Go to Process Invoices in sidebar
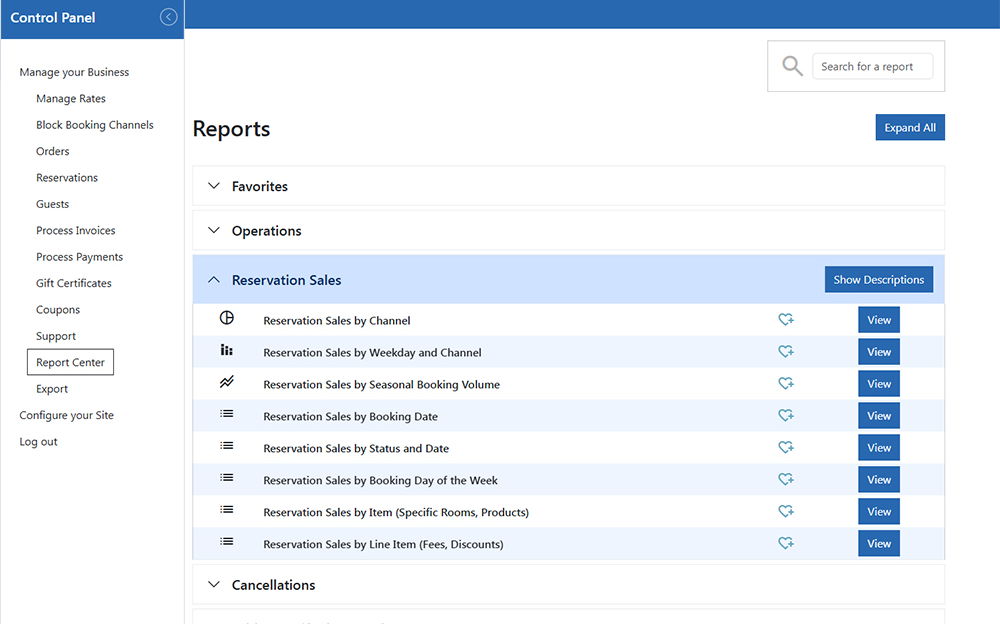 (76, 231)
